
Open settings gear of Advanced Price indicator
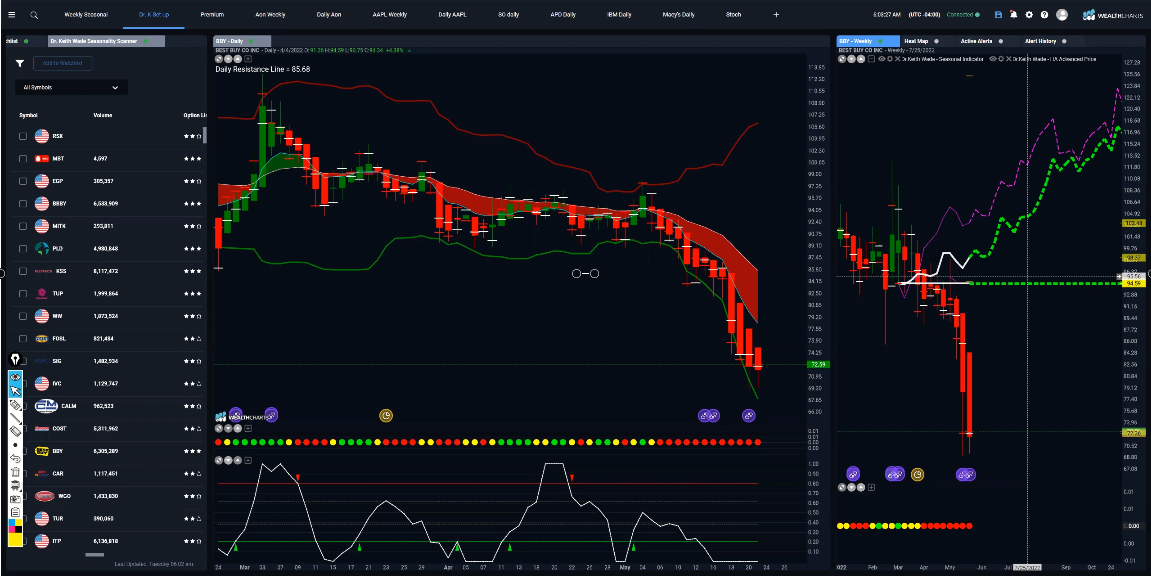point(1001,59)
